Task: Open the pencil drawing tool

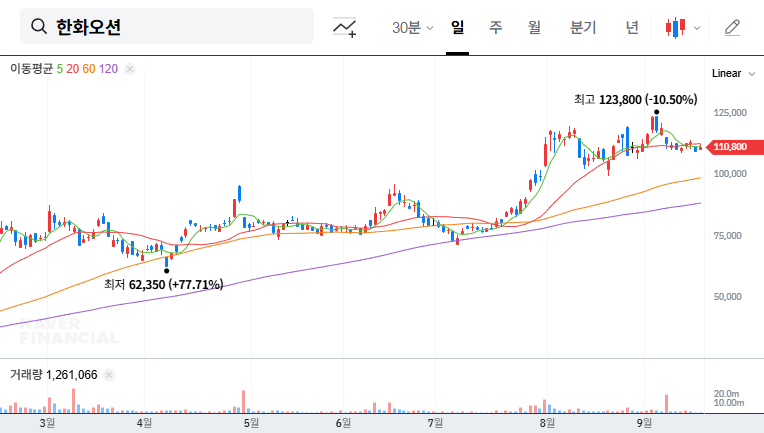Action: tap(732, 27)
